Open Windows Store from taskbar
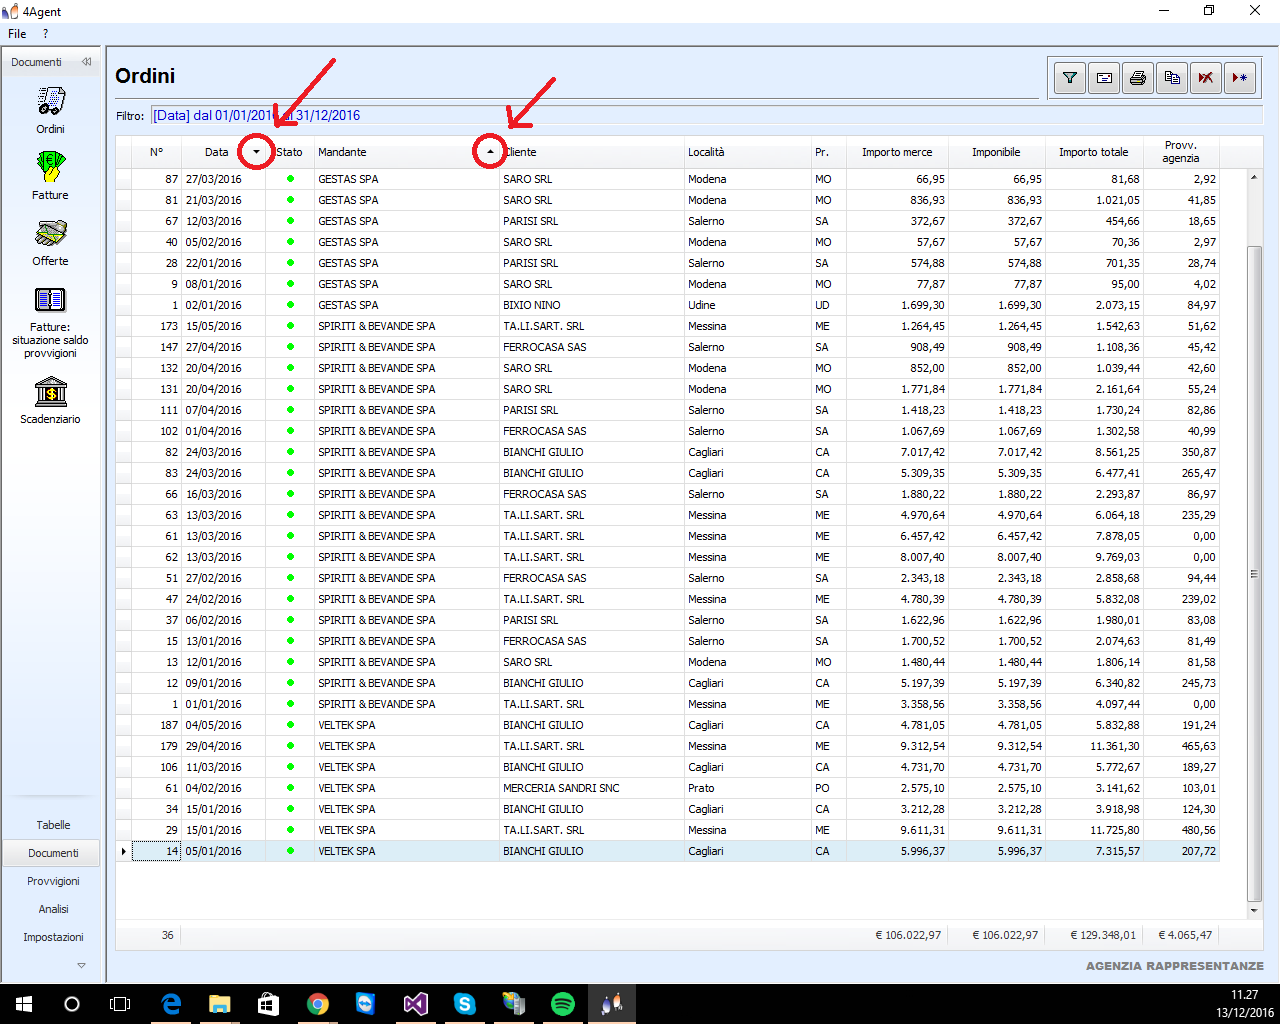The image size is (1280, 1024). [269, 1004]
